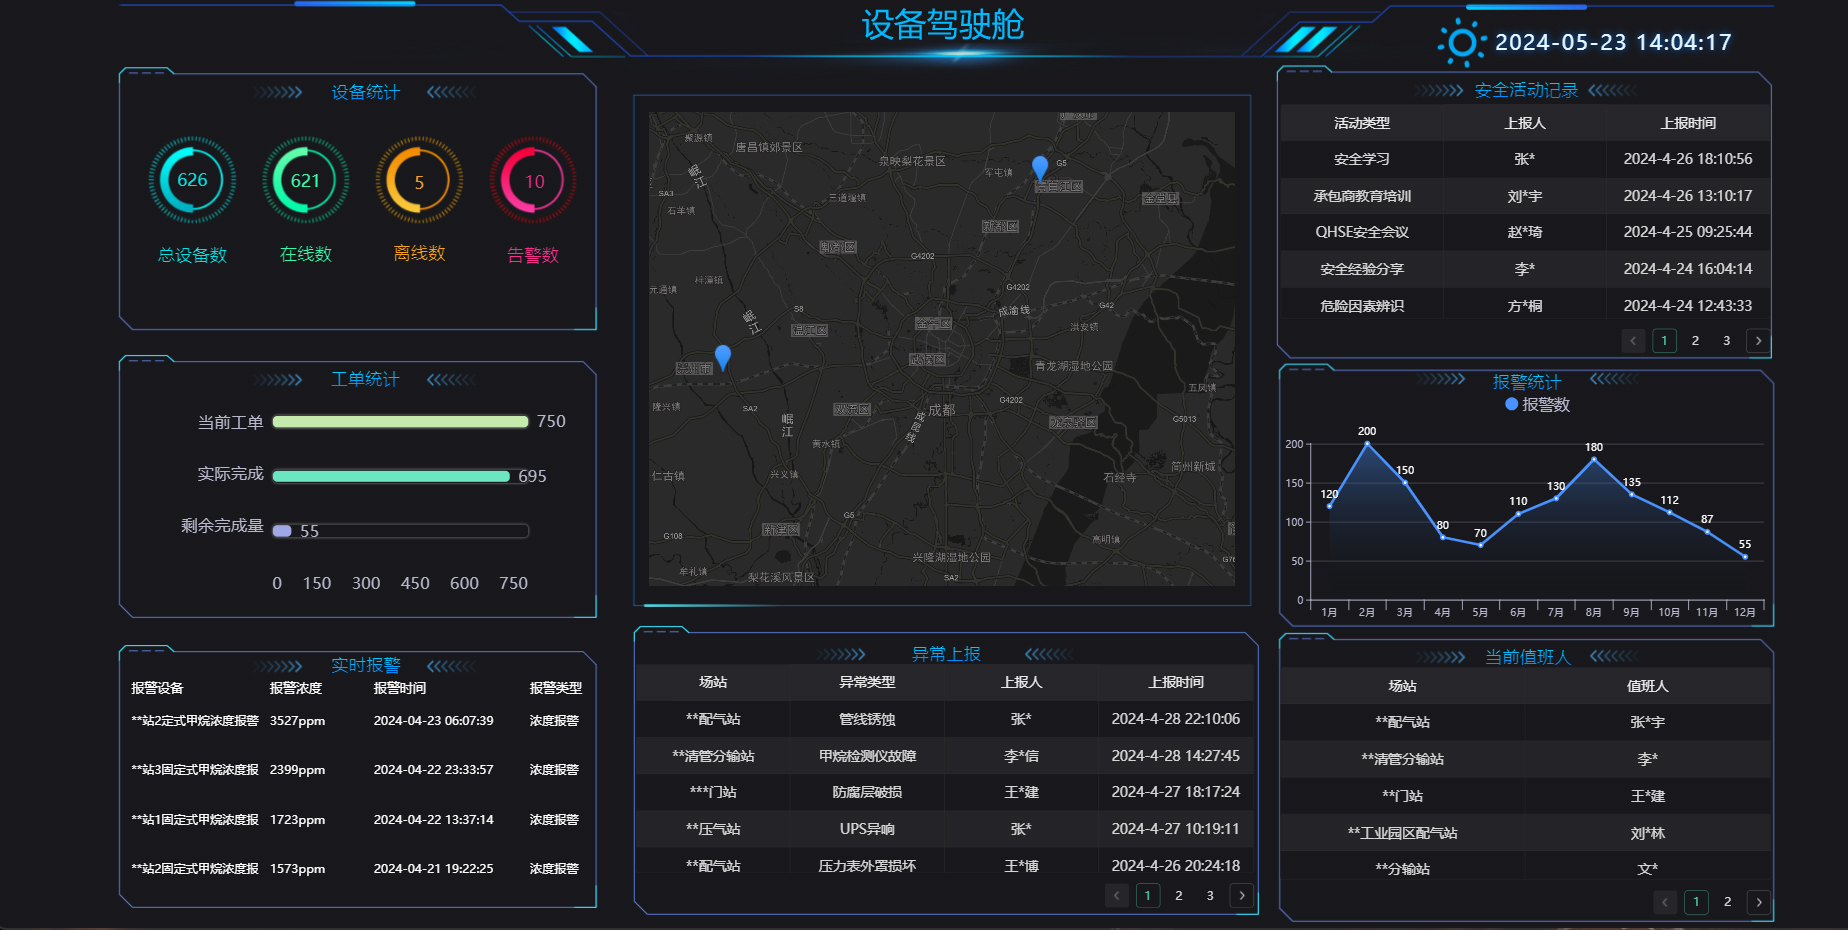1848x930 pixels.
Task: Toggle the 报警数 legend dot in the chart
Action: [x=1512, y=404]
